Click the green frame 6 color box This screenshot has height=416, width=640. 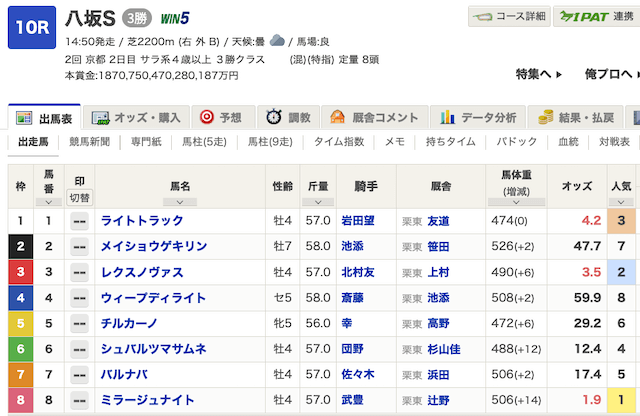(x=21, y=349)
